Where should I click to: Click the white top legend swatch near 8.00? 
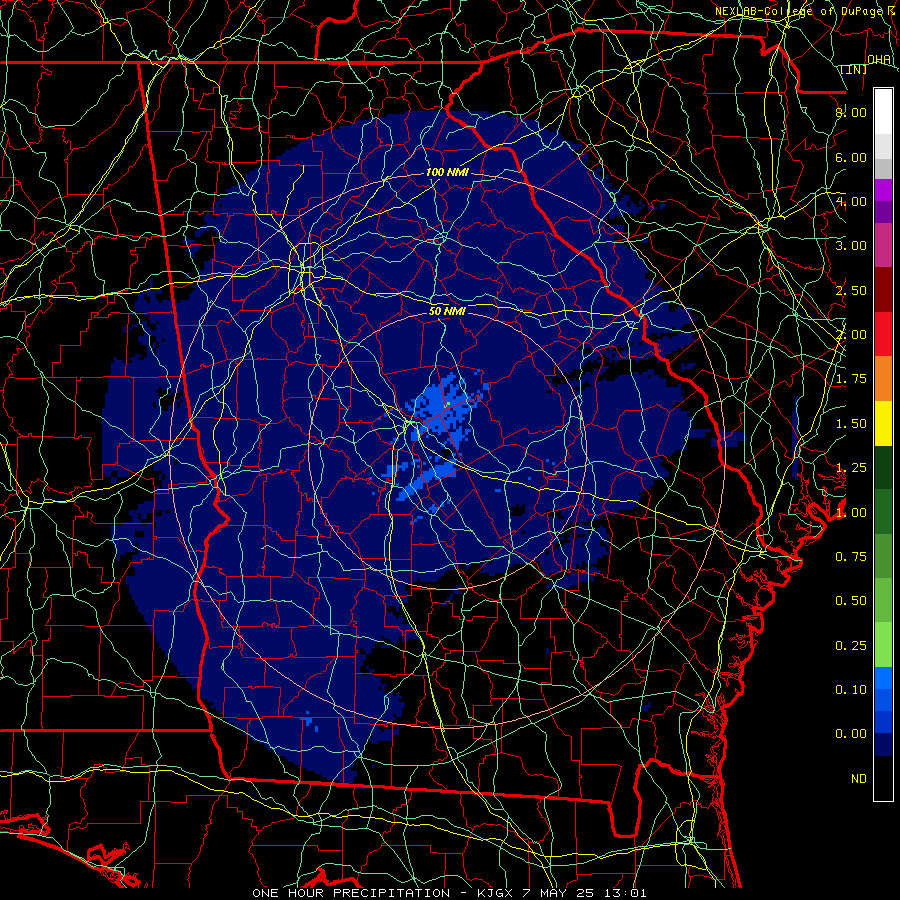click(883, 112)
